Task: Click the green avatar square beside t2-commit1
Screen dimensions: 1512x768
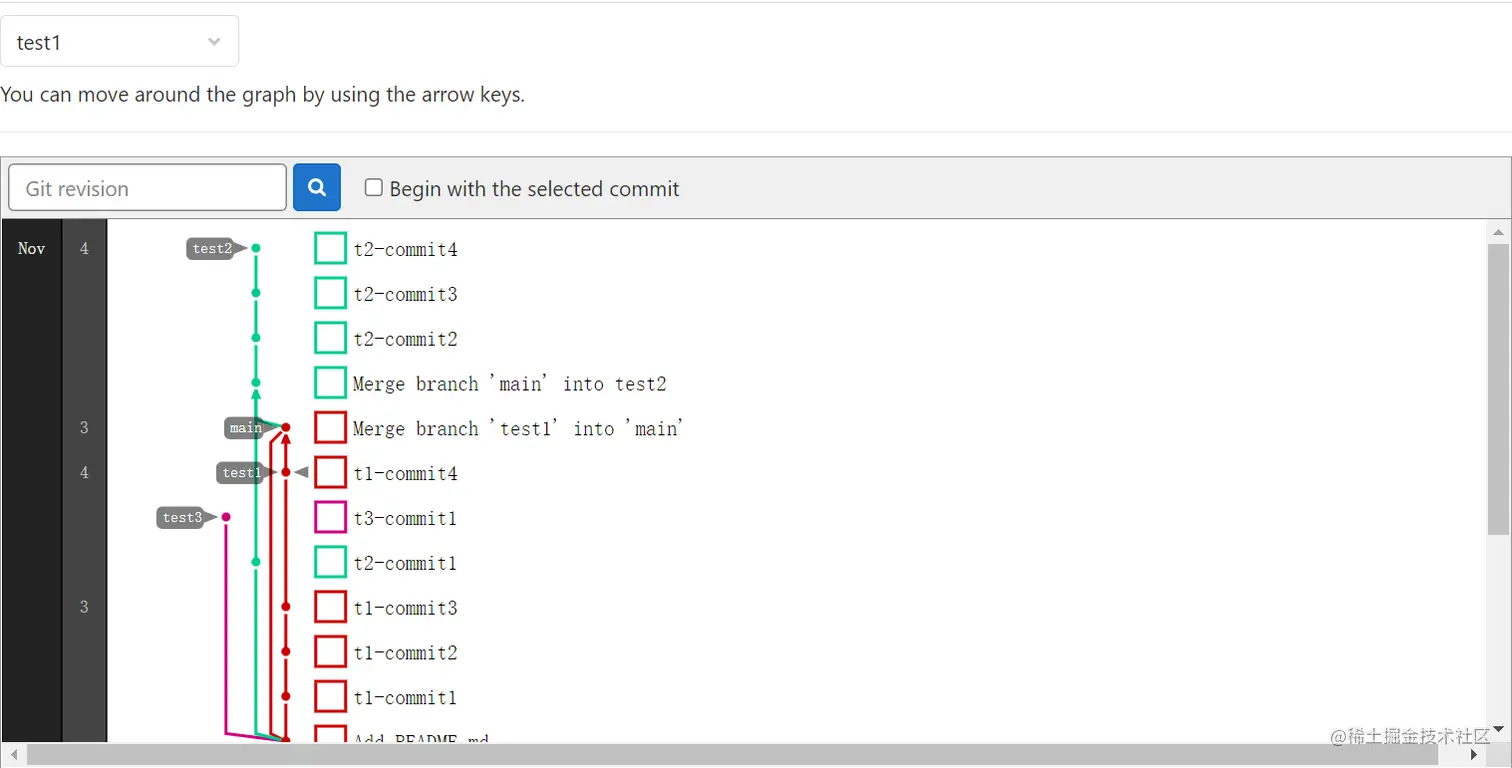Action: point(330,562)
